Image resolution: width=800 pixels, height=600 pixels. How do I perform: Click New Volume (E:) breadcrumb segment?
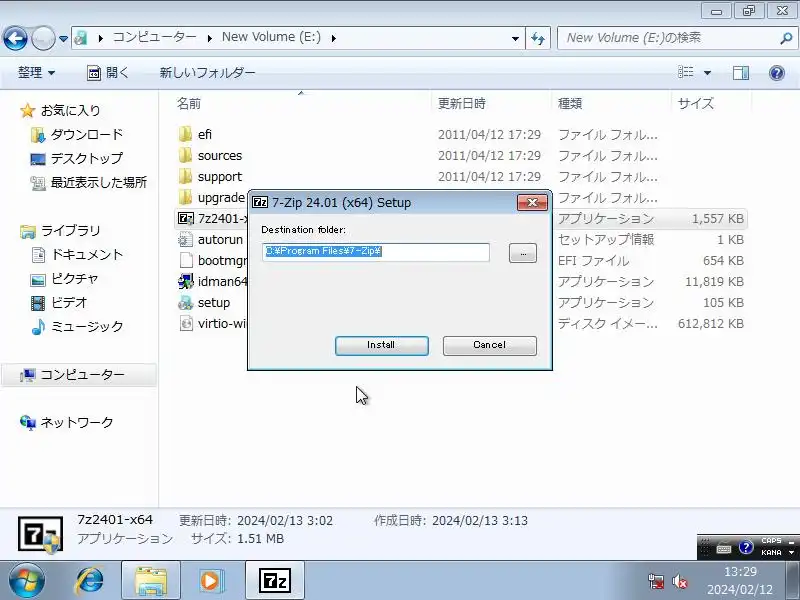(271, 37)
